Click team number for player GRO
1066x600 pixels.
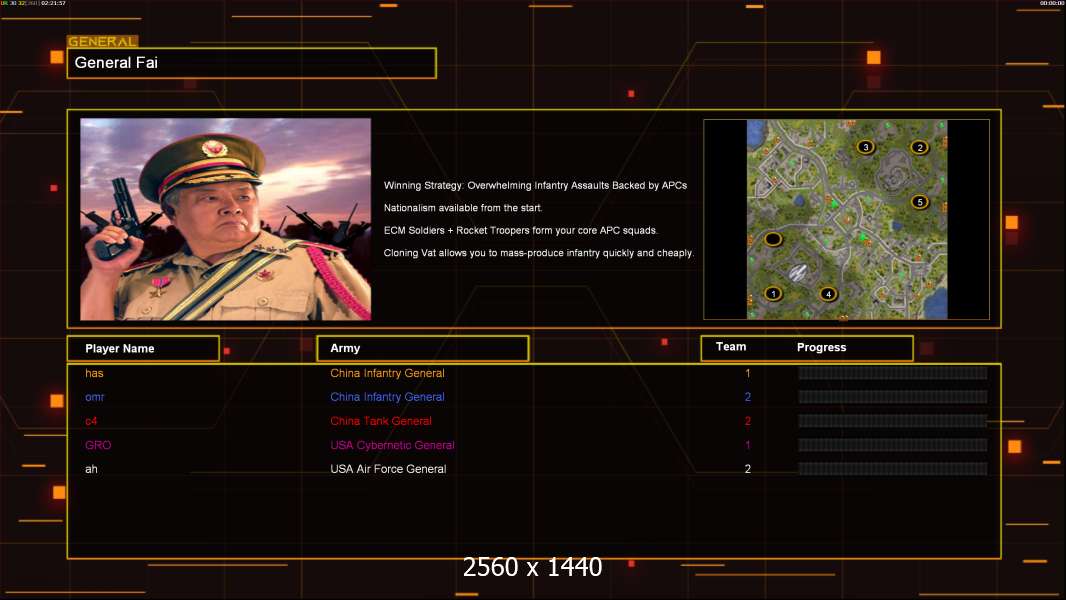(747, 445)
